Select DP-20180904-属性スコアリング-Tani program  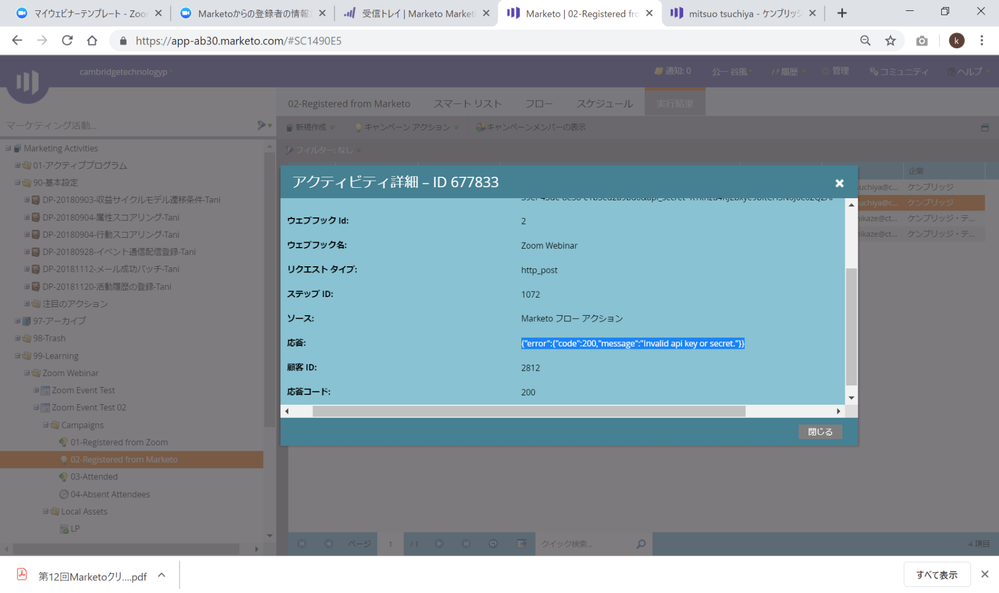111,217
